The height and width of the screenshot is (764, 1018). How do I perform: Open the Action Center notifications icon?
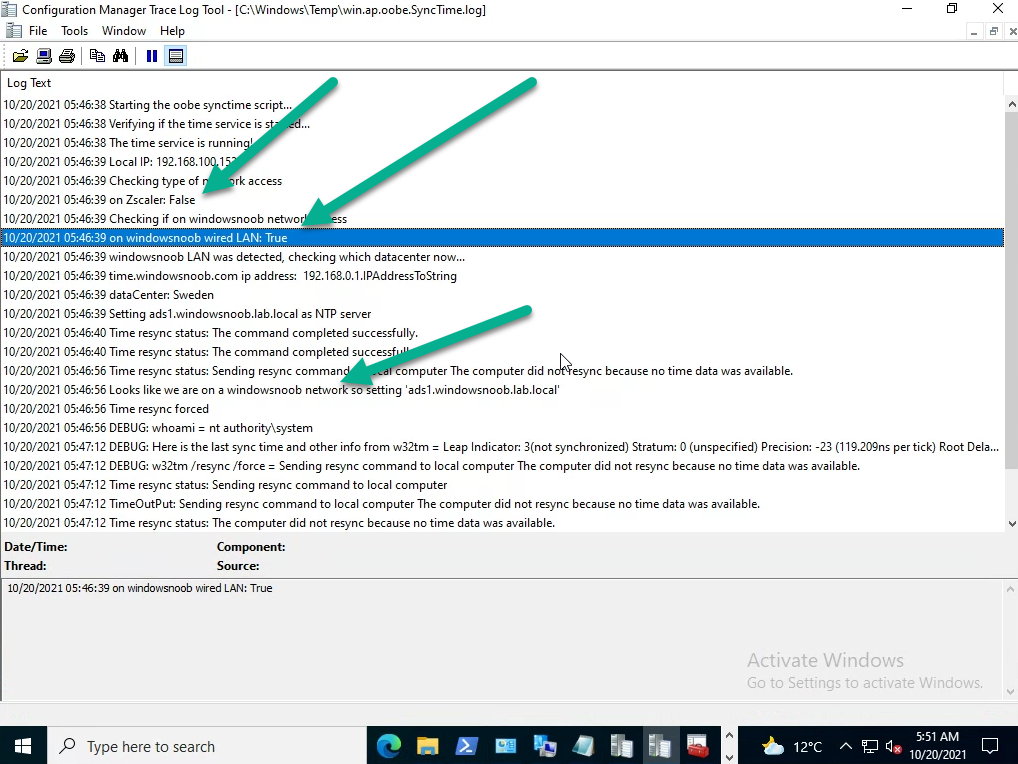click(990, 746)
